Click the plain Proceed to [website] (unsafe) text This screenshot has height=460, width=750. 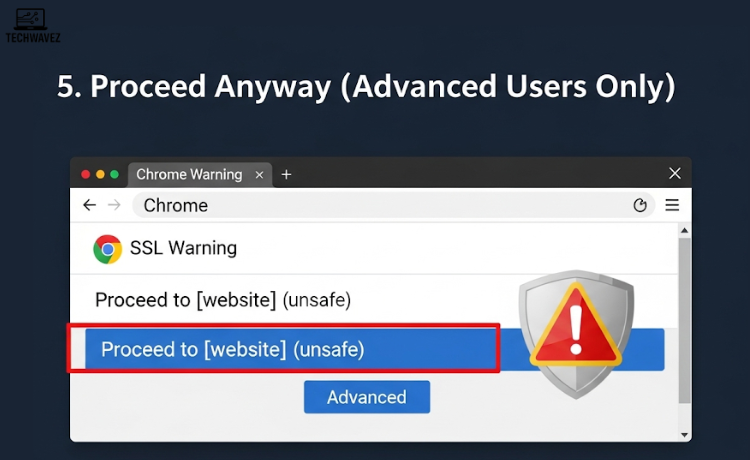(x=222, y=300)
